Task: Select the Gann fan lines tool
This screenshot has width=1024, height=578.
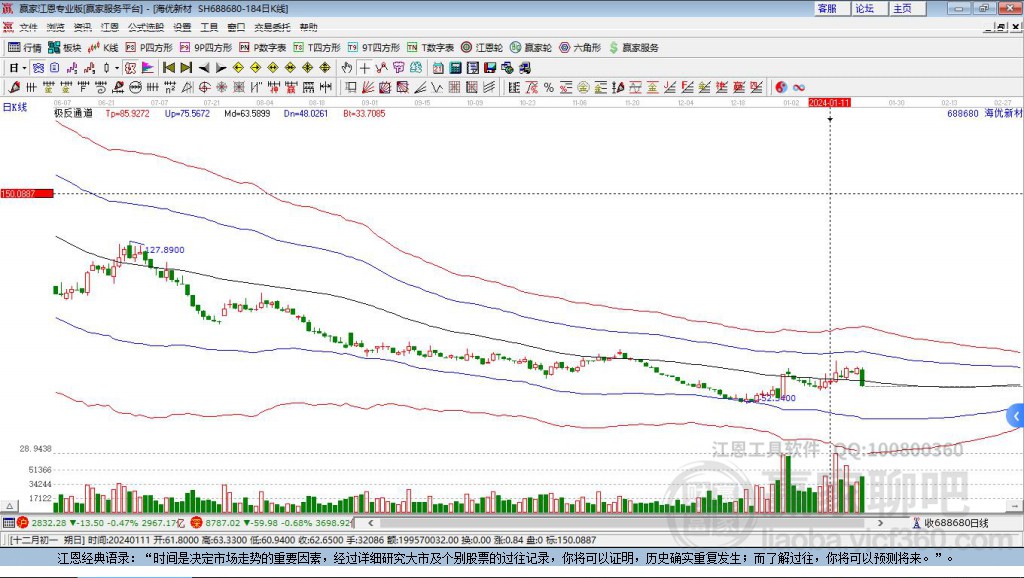Action: (x=368, y=88)
